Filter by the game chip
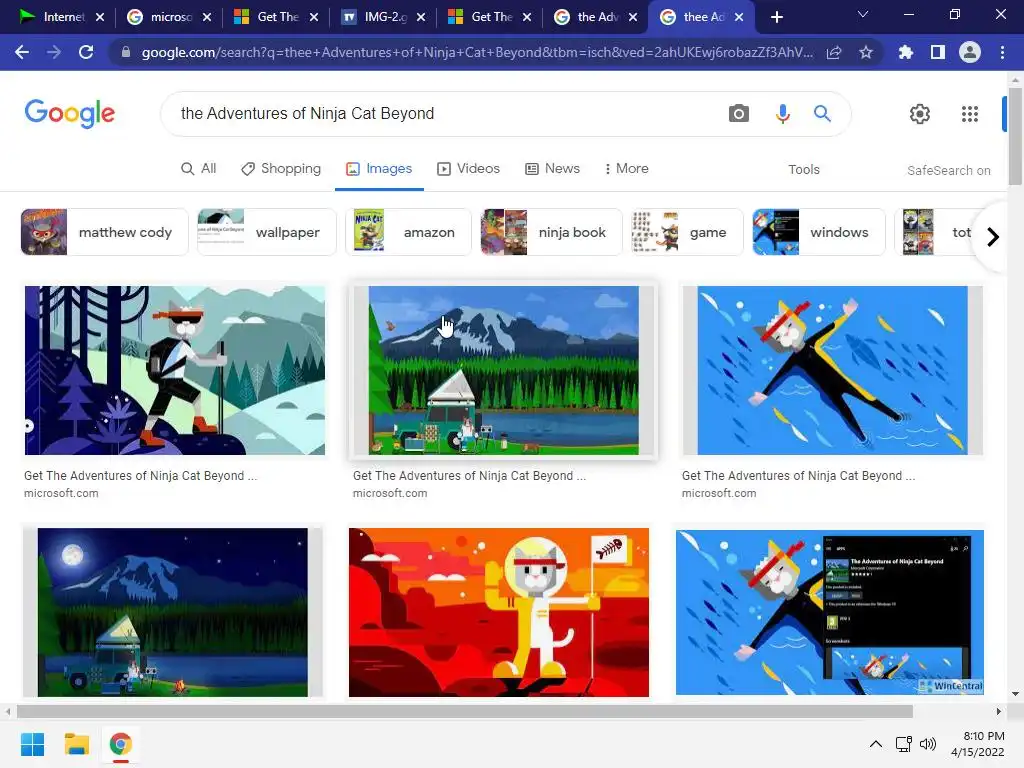 (x=687, y=232)
